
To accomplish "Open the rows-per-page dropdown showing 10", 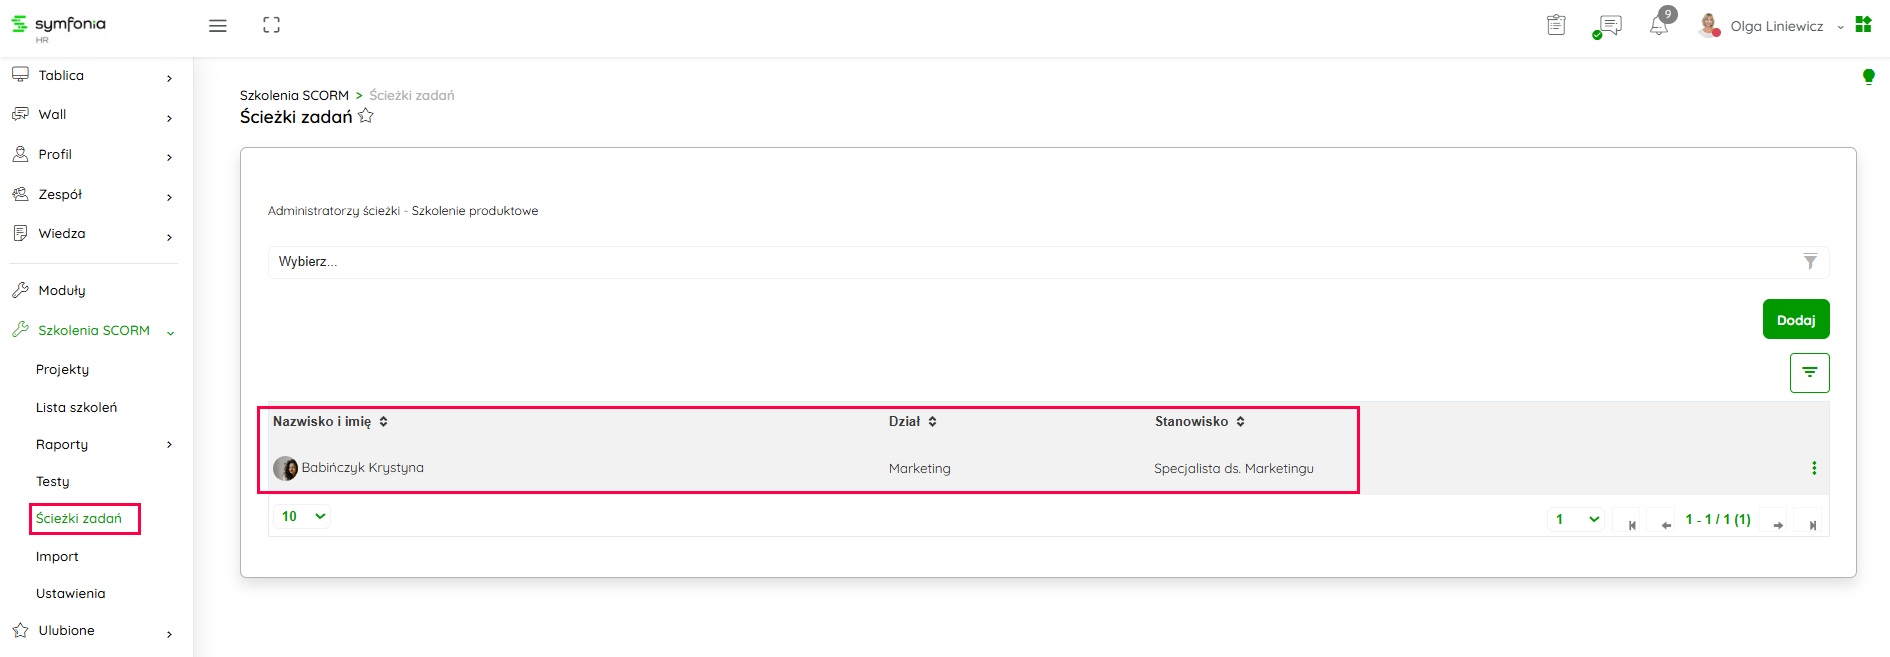I will pyautogui.click(x=303, y=517).
